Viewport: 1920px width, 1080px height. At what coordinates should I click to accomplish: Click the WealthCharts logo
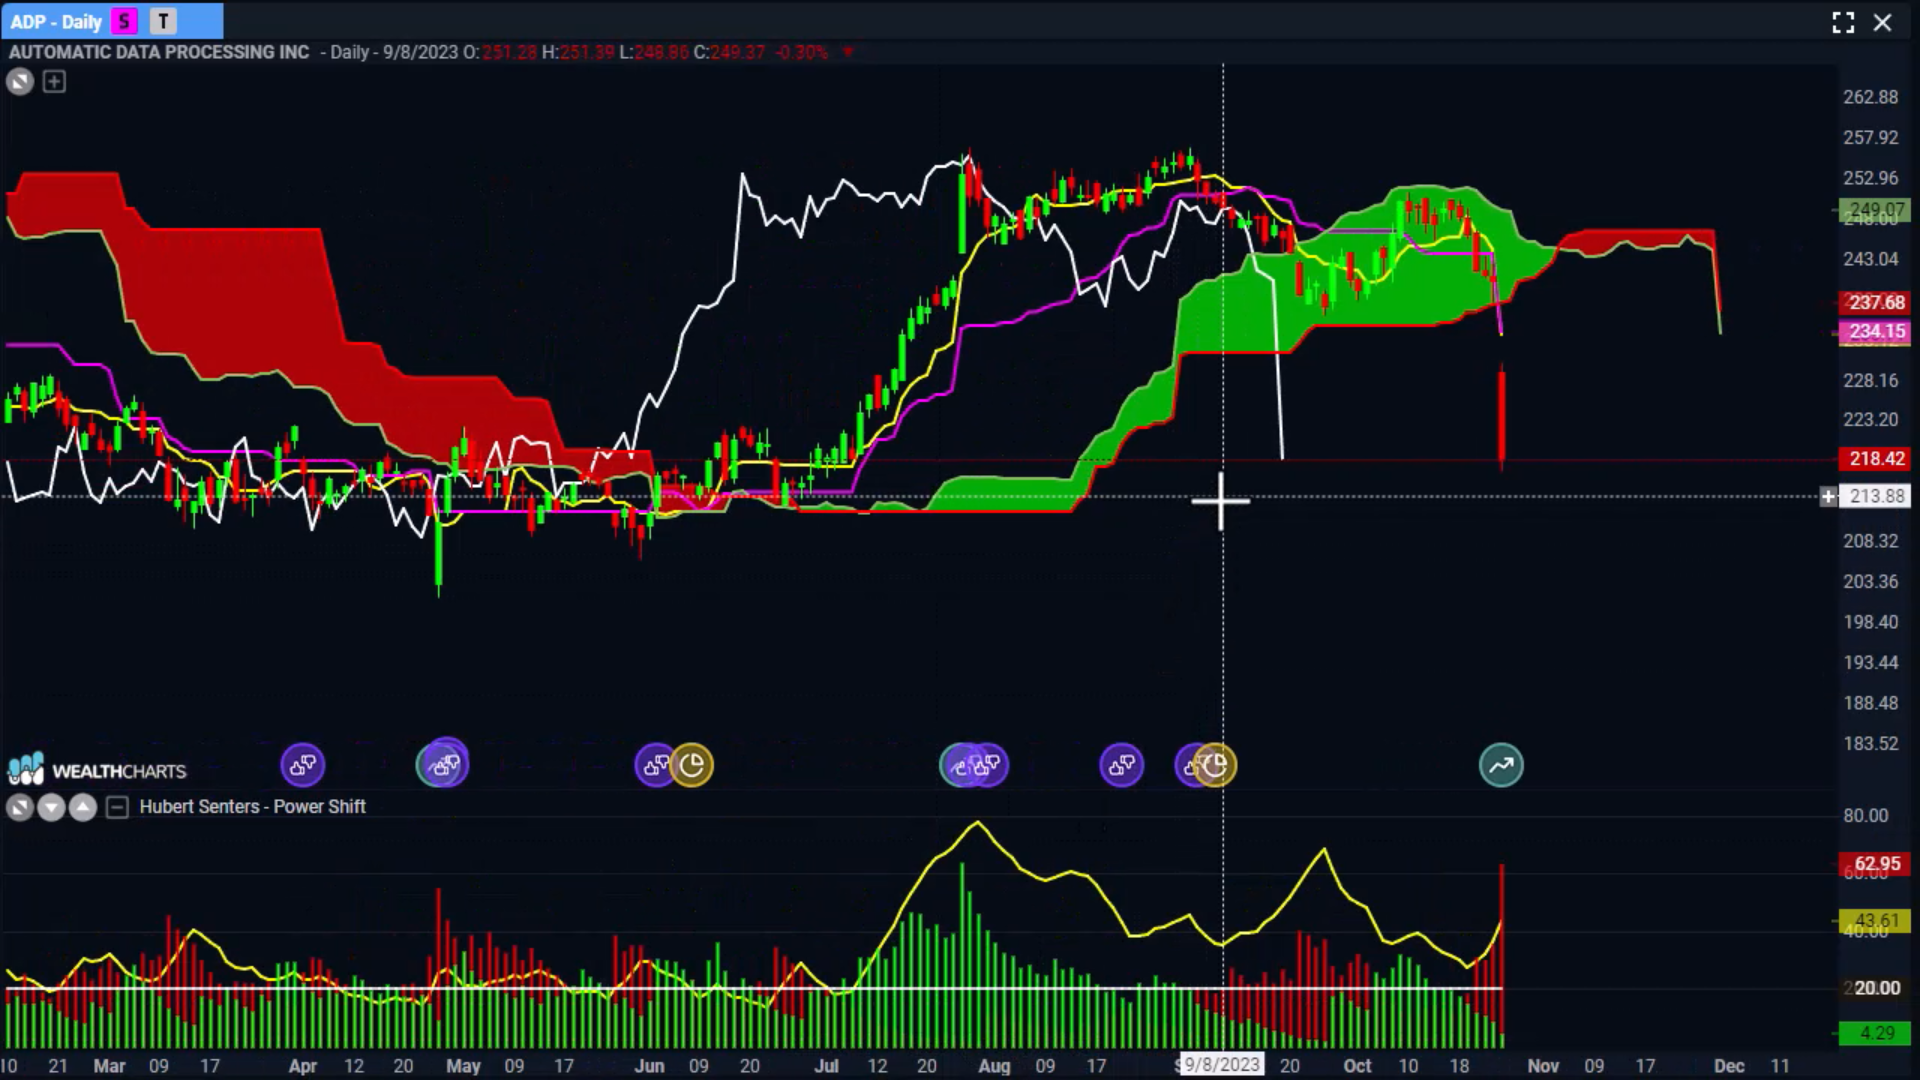click(x=97, y=770)
